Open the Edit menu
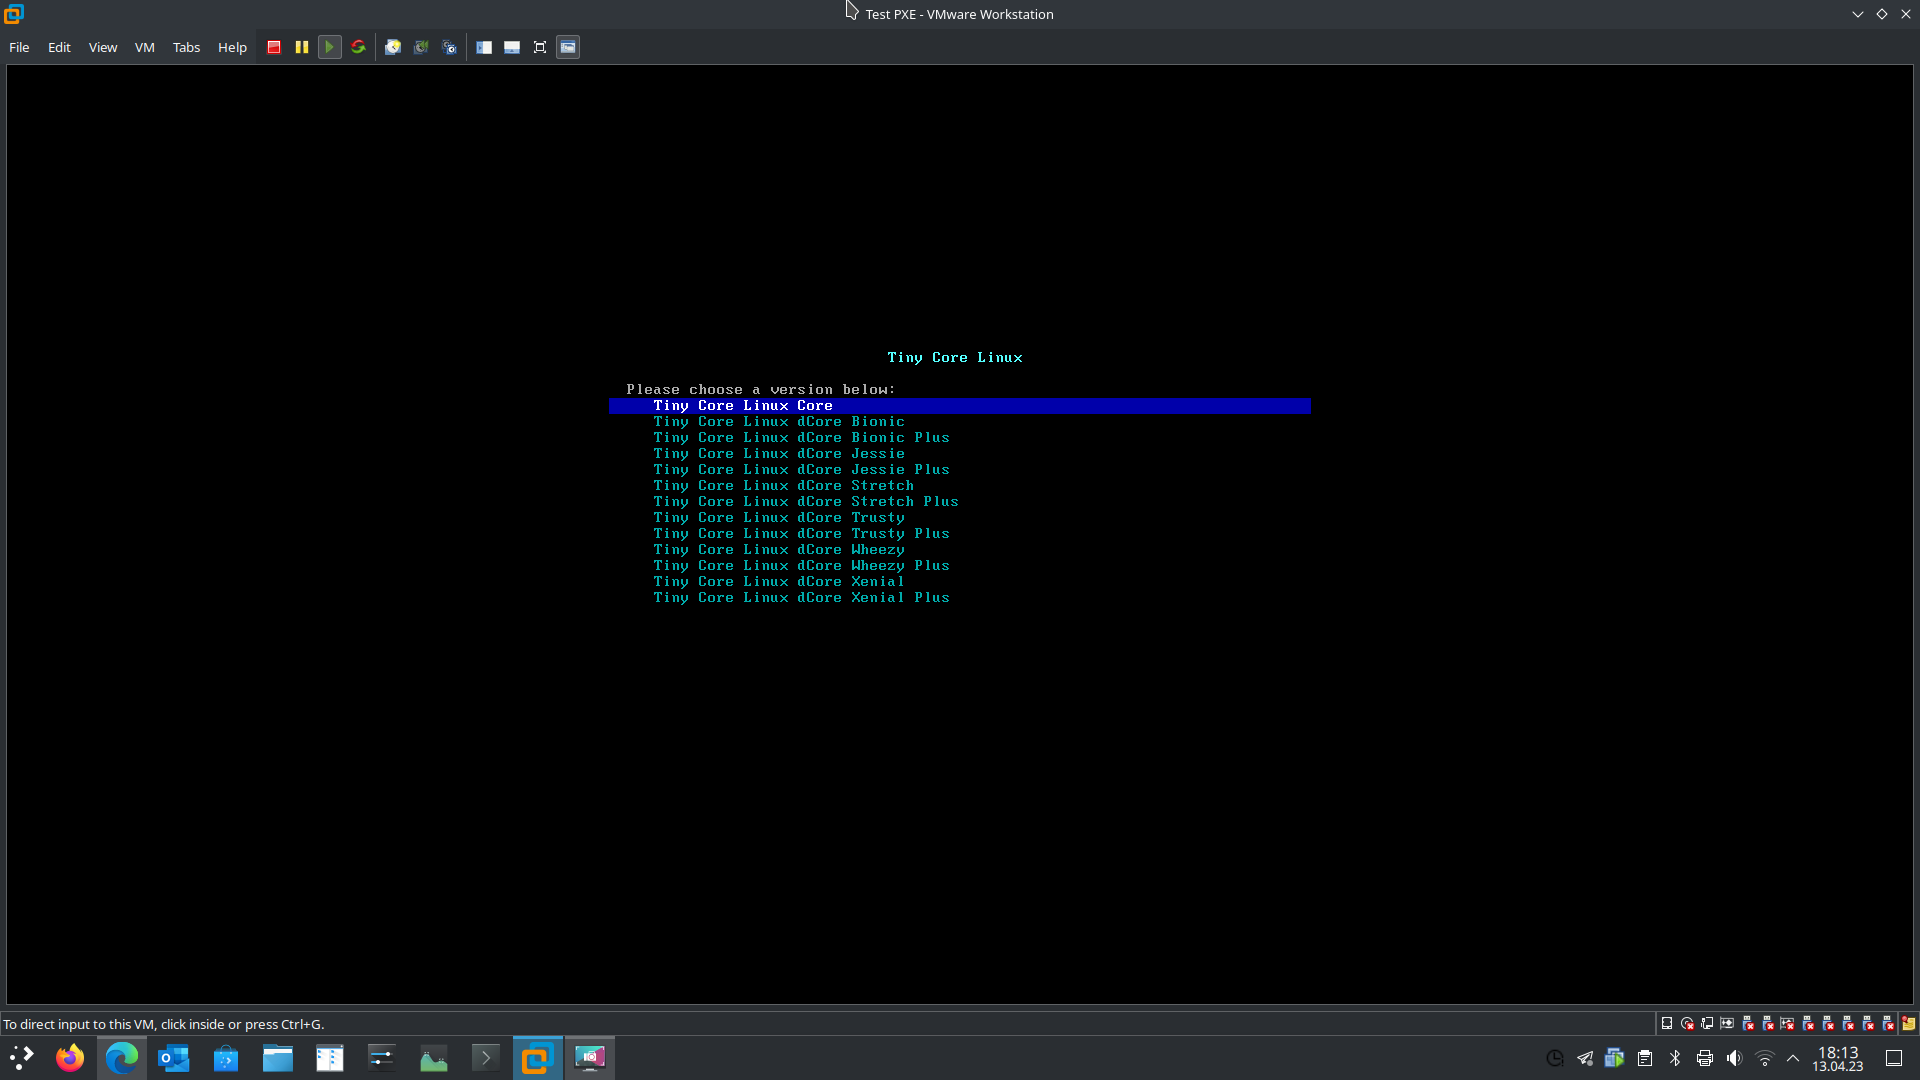 click(x=59, y=47)
